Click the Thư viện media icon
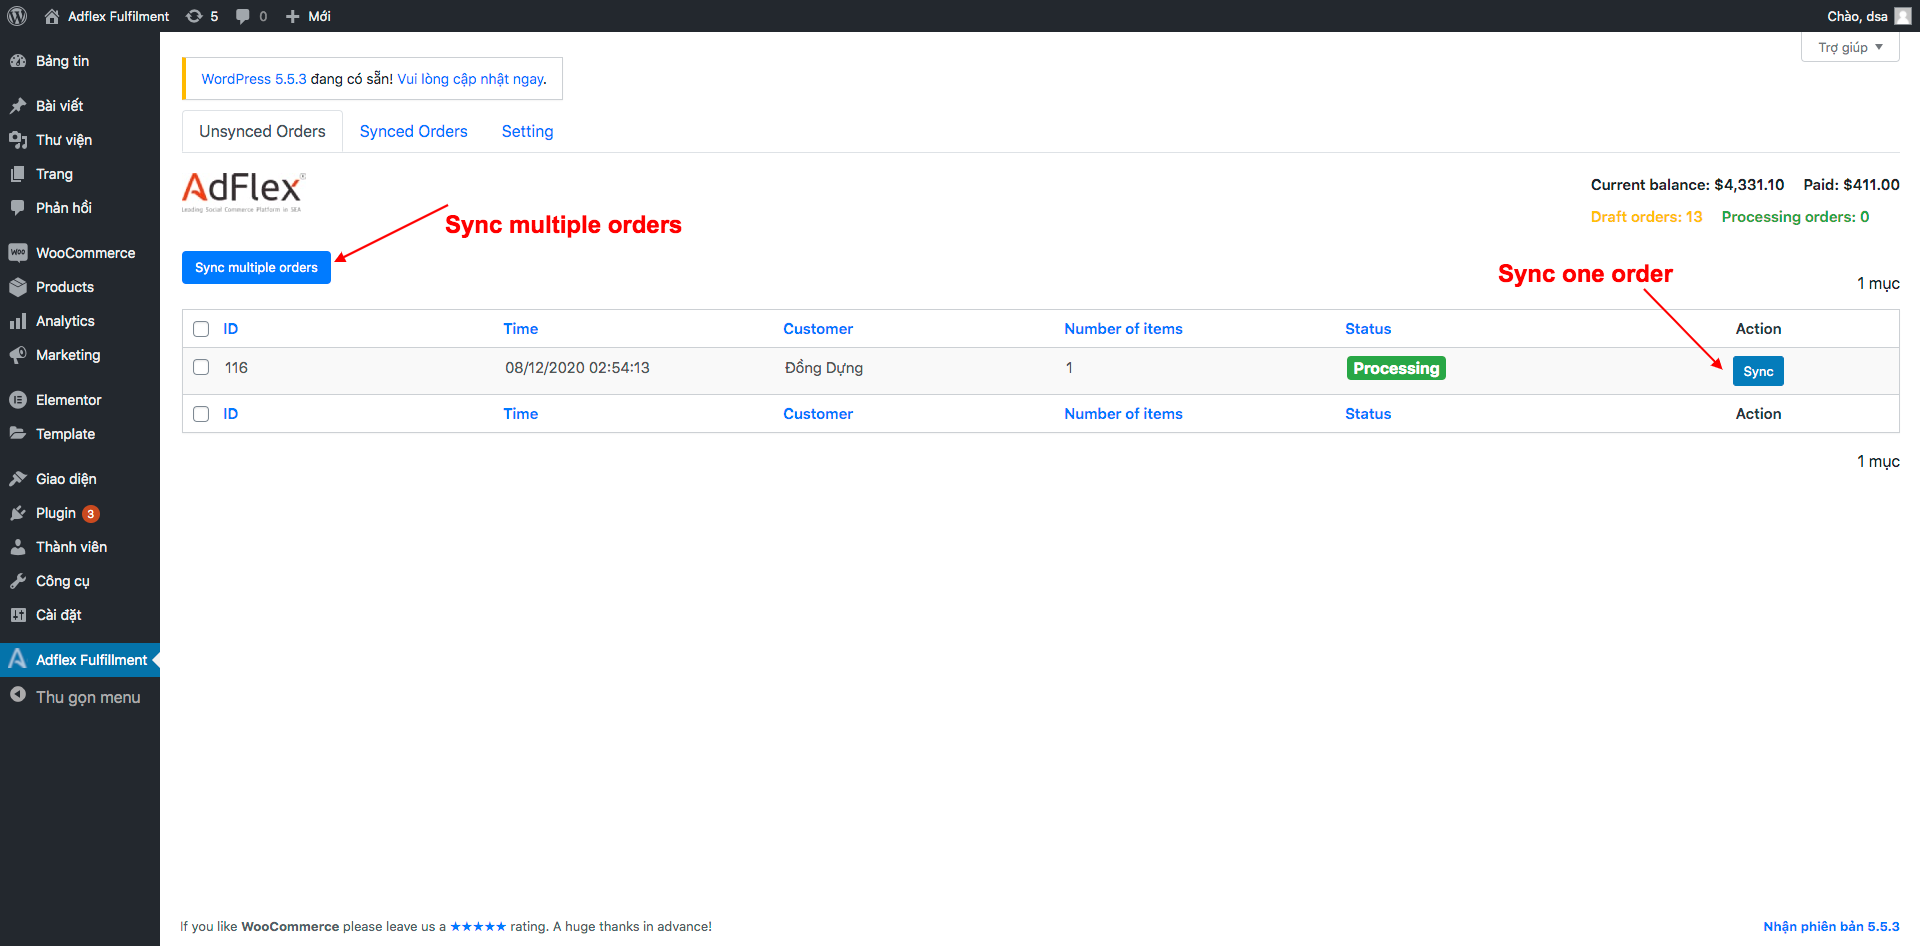Viewport: 1920px width, 946px height. tap(18, 140)
